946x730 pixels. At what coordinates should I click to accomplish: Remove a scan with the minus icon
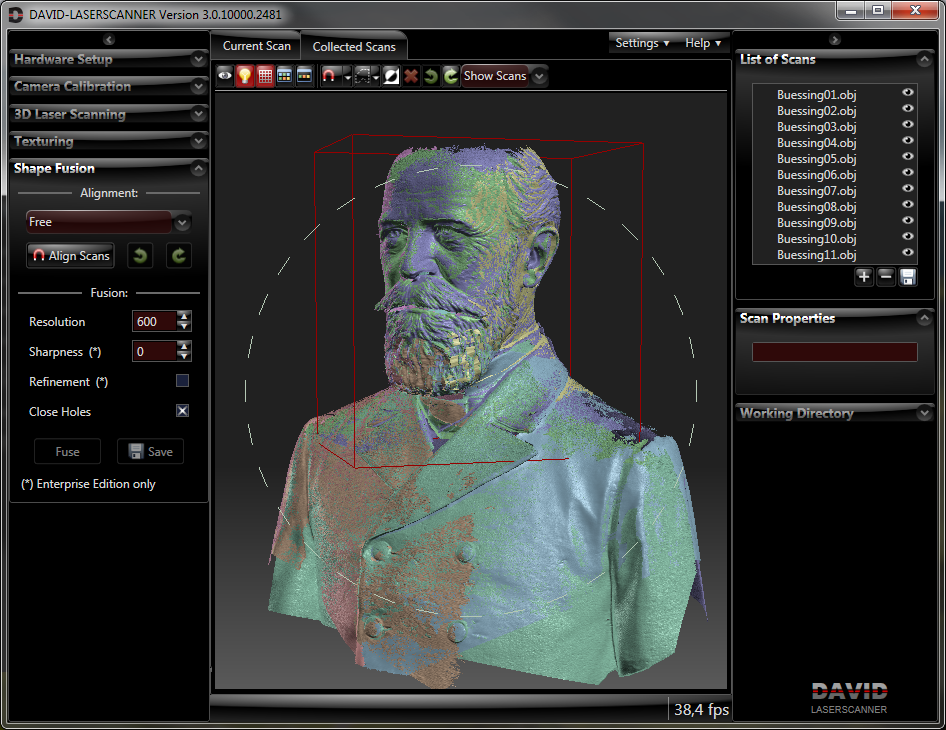click(886, 277)
